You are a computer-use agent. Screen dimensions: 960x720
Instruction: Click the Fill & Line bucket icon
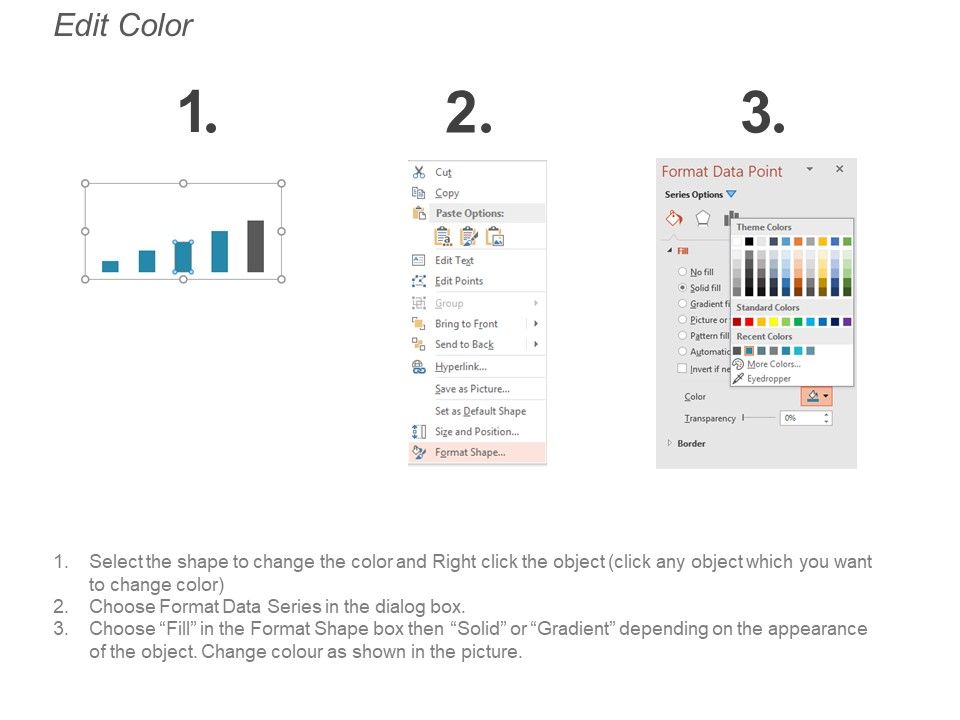[674, 217]
